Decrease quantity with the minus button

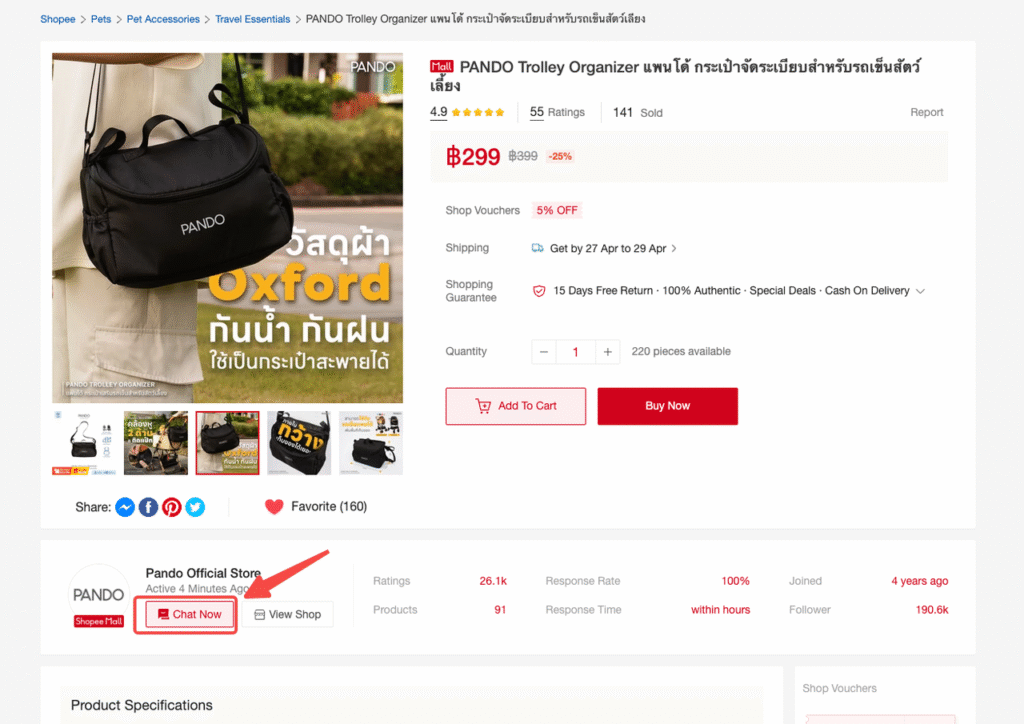coord(543,352)
